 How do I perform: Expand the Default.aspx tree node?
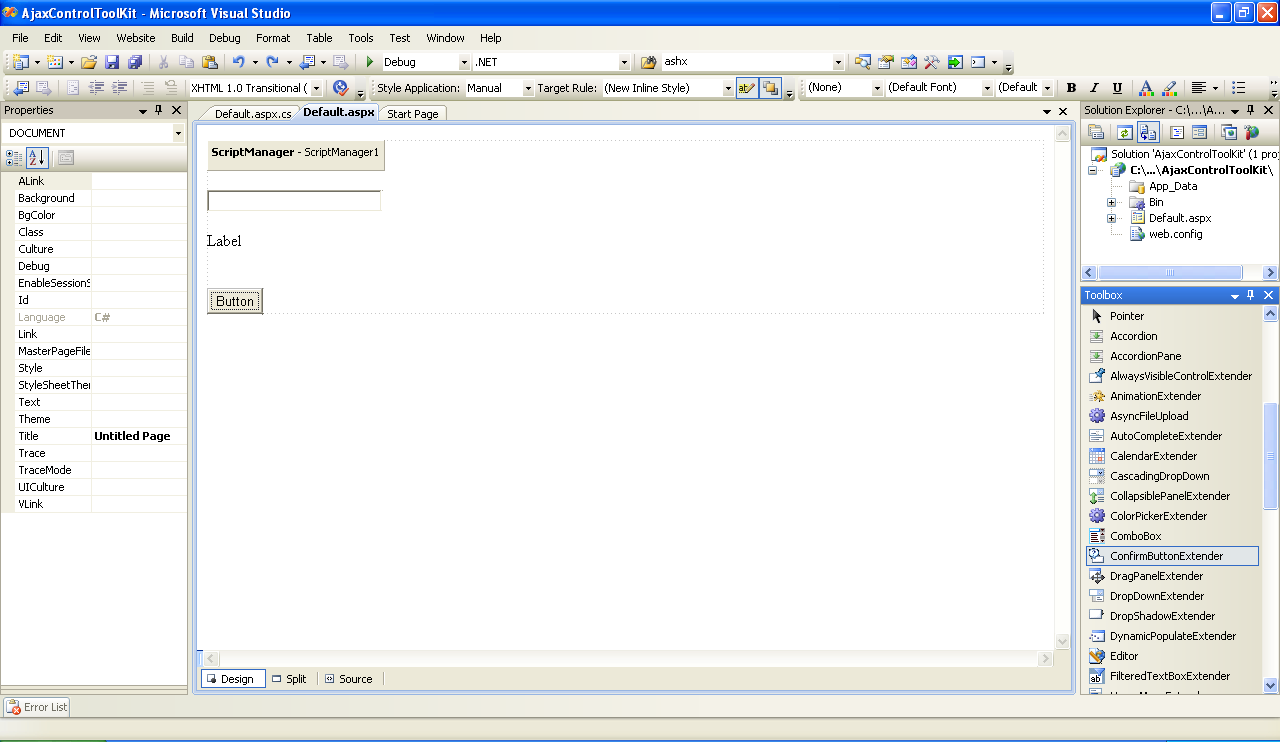point(1111,218)
